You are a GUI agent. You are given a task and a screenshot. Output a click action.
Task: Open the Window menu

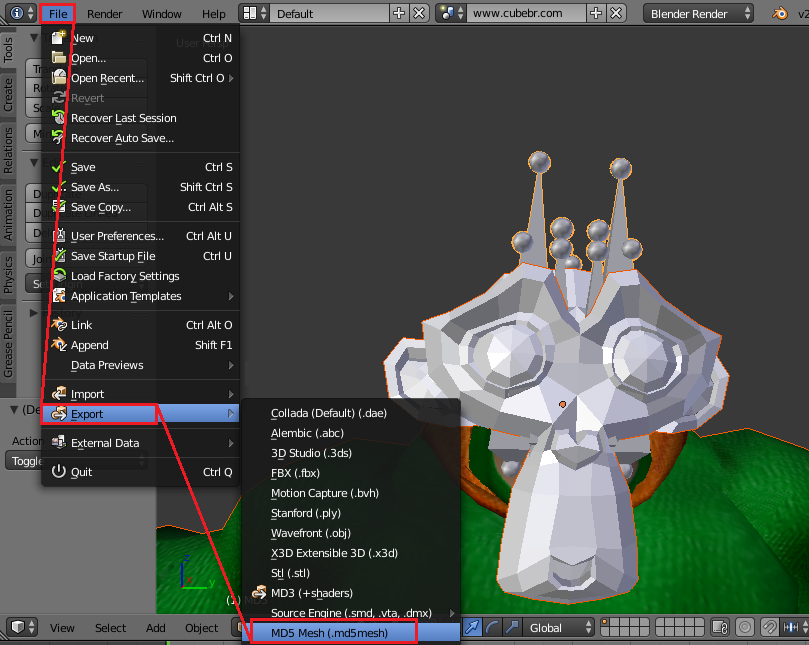click(x=161, y=14)
